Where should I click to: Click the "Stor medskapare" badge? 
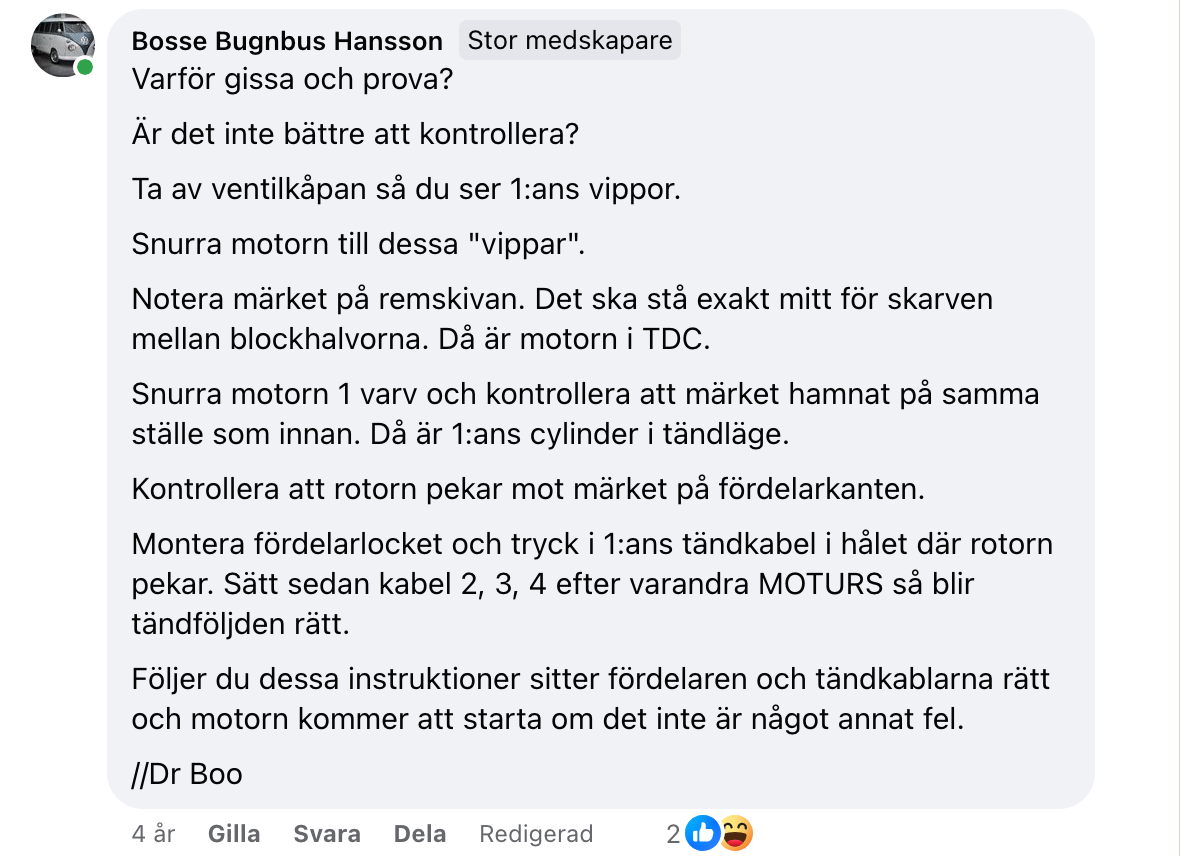pyautogui.click(x=570, y=41)
